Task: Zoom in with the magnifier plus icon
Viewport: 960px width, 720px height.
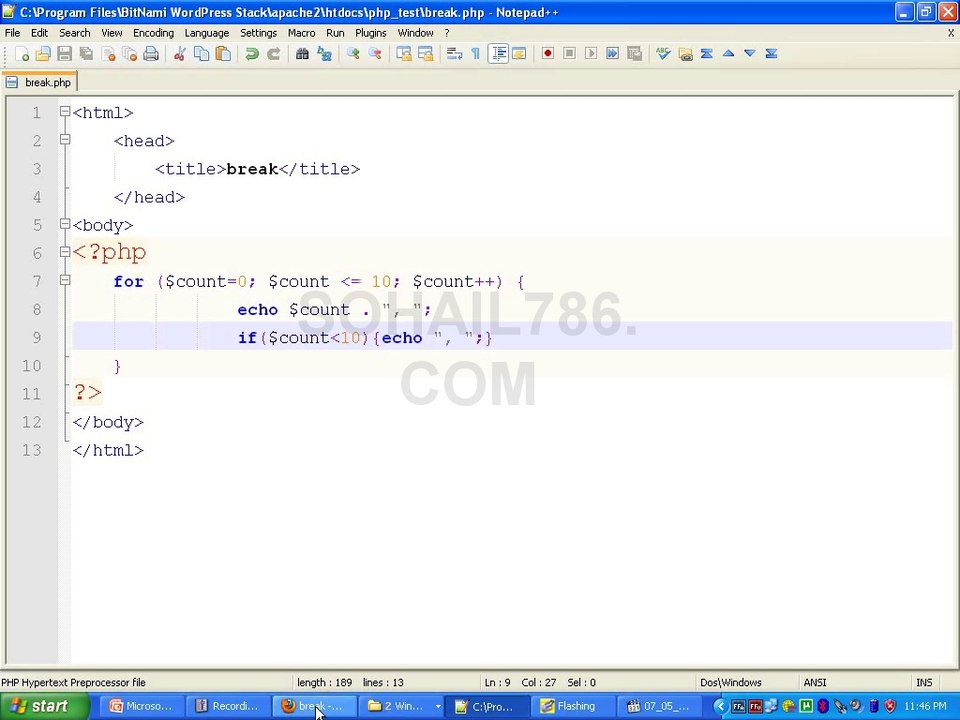Action: click(353, 54)
